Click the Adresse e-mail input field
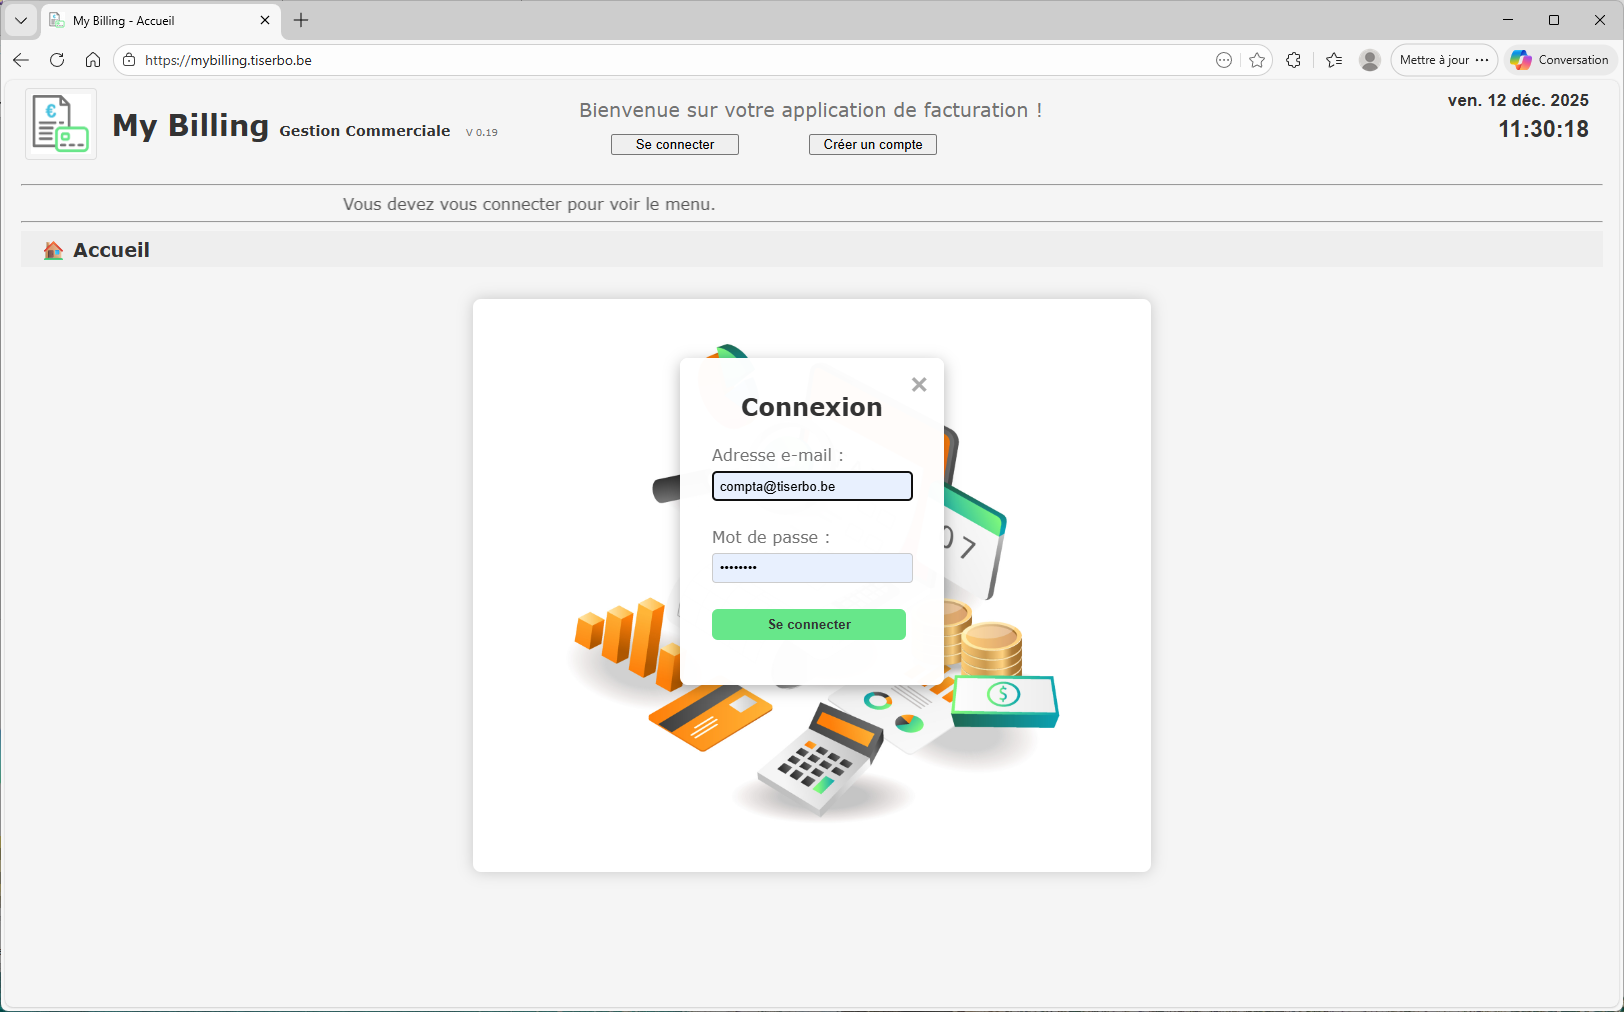The image size is (1624, 1012). (x=811, y=486)
